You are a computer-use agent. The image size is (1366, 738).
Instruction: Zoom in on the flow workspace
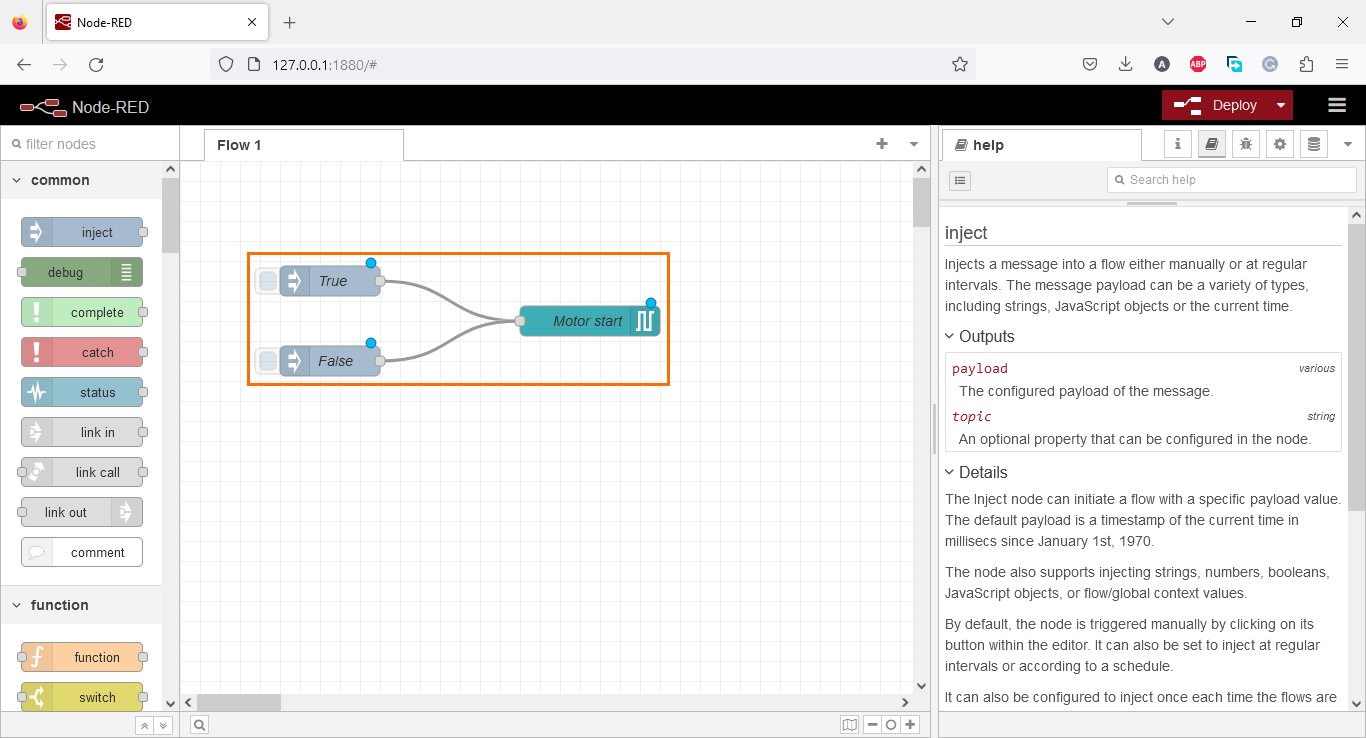click(910, 724)
